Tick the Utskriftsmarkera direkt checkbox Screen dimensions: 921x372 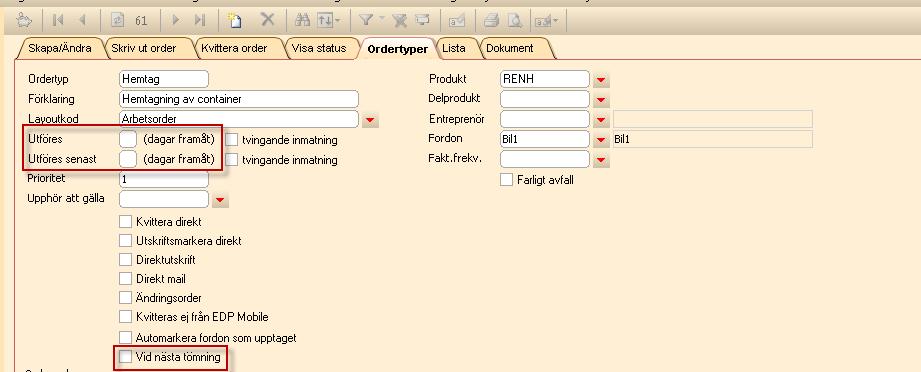point(125,240)
